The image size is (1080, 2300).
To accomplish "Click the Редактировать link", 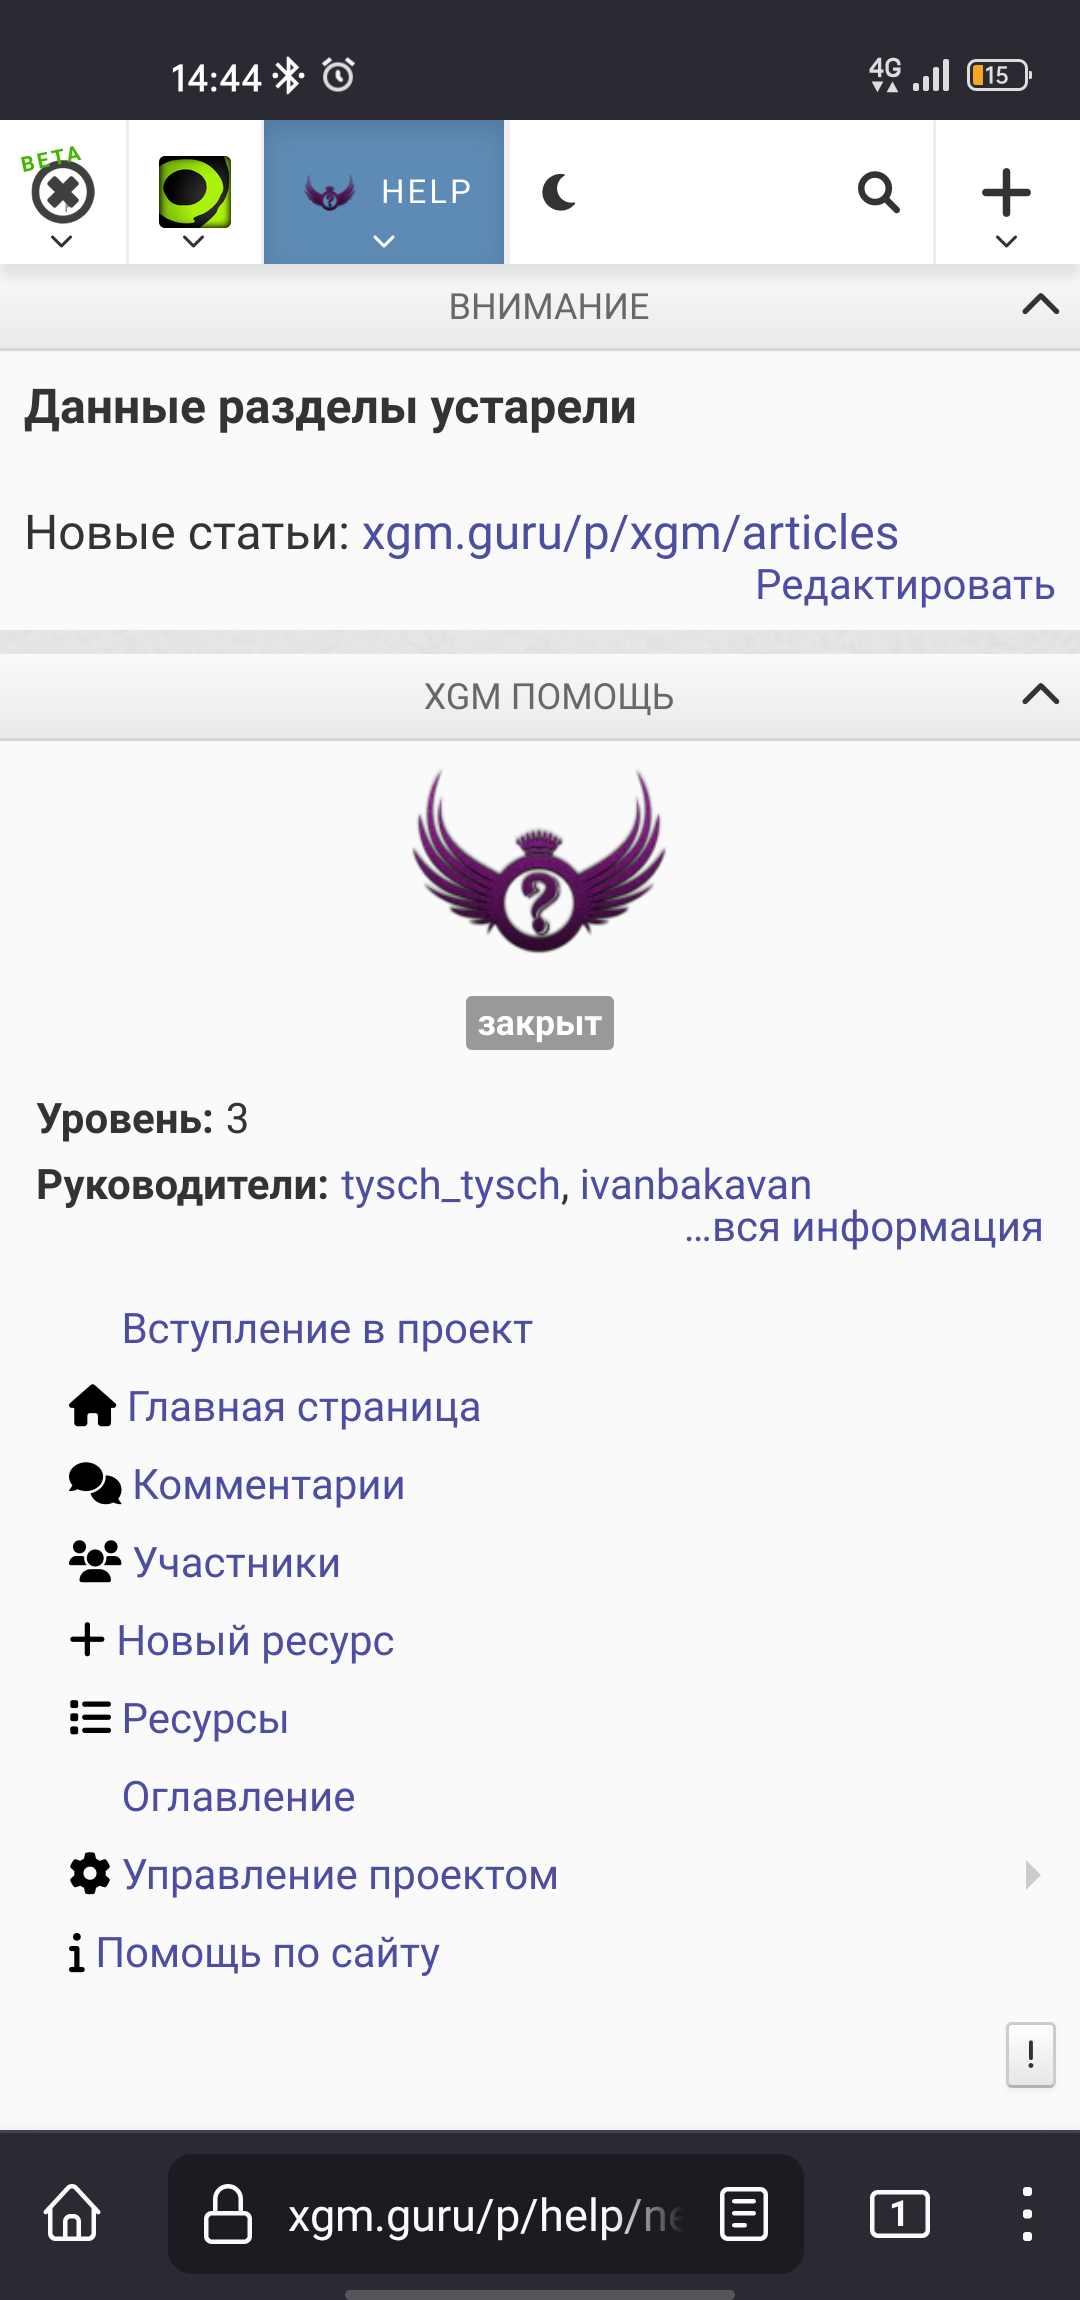I will point(905,585).
